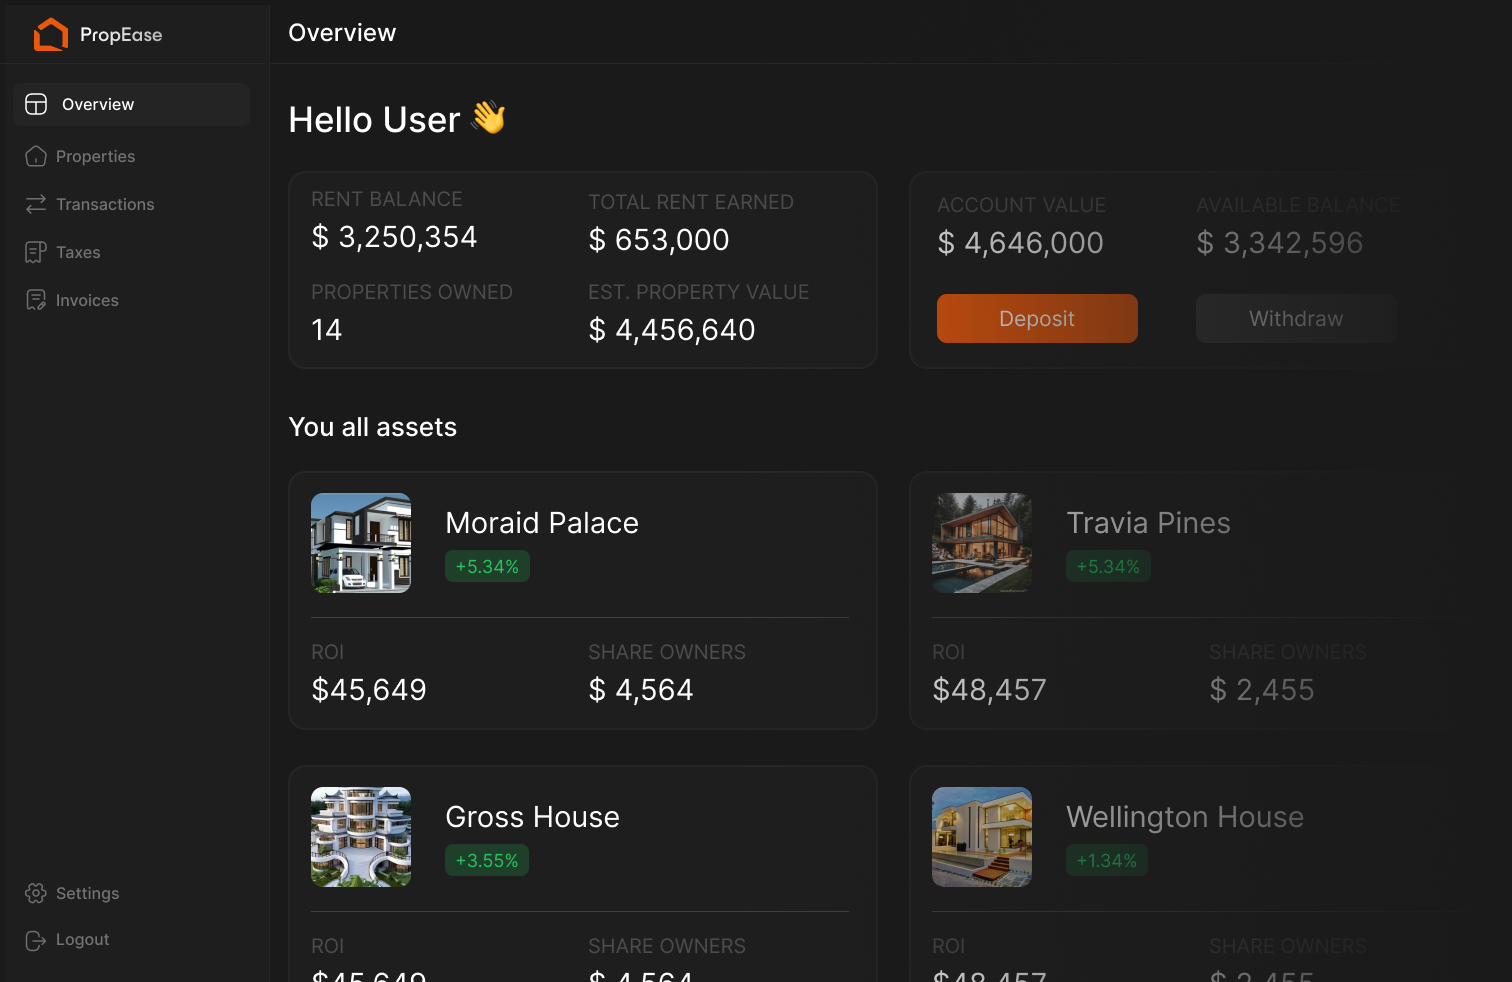Click the Gross House property thumbnail
Viewport: 1512px width, 982px height.
click(360, 837)
